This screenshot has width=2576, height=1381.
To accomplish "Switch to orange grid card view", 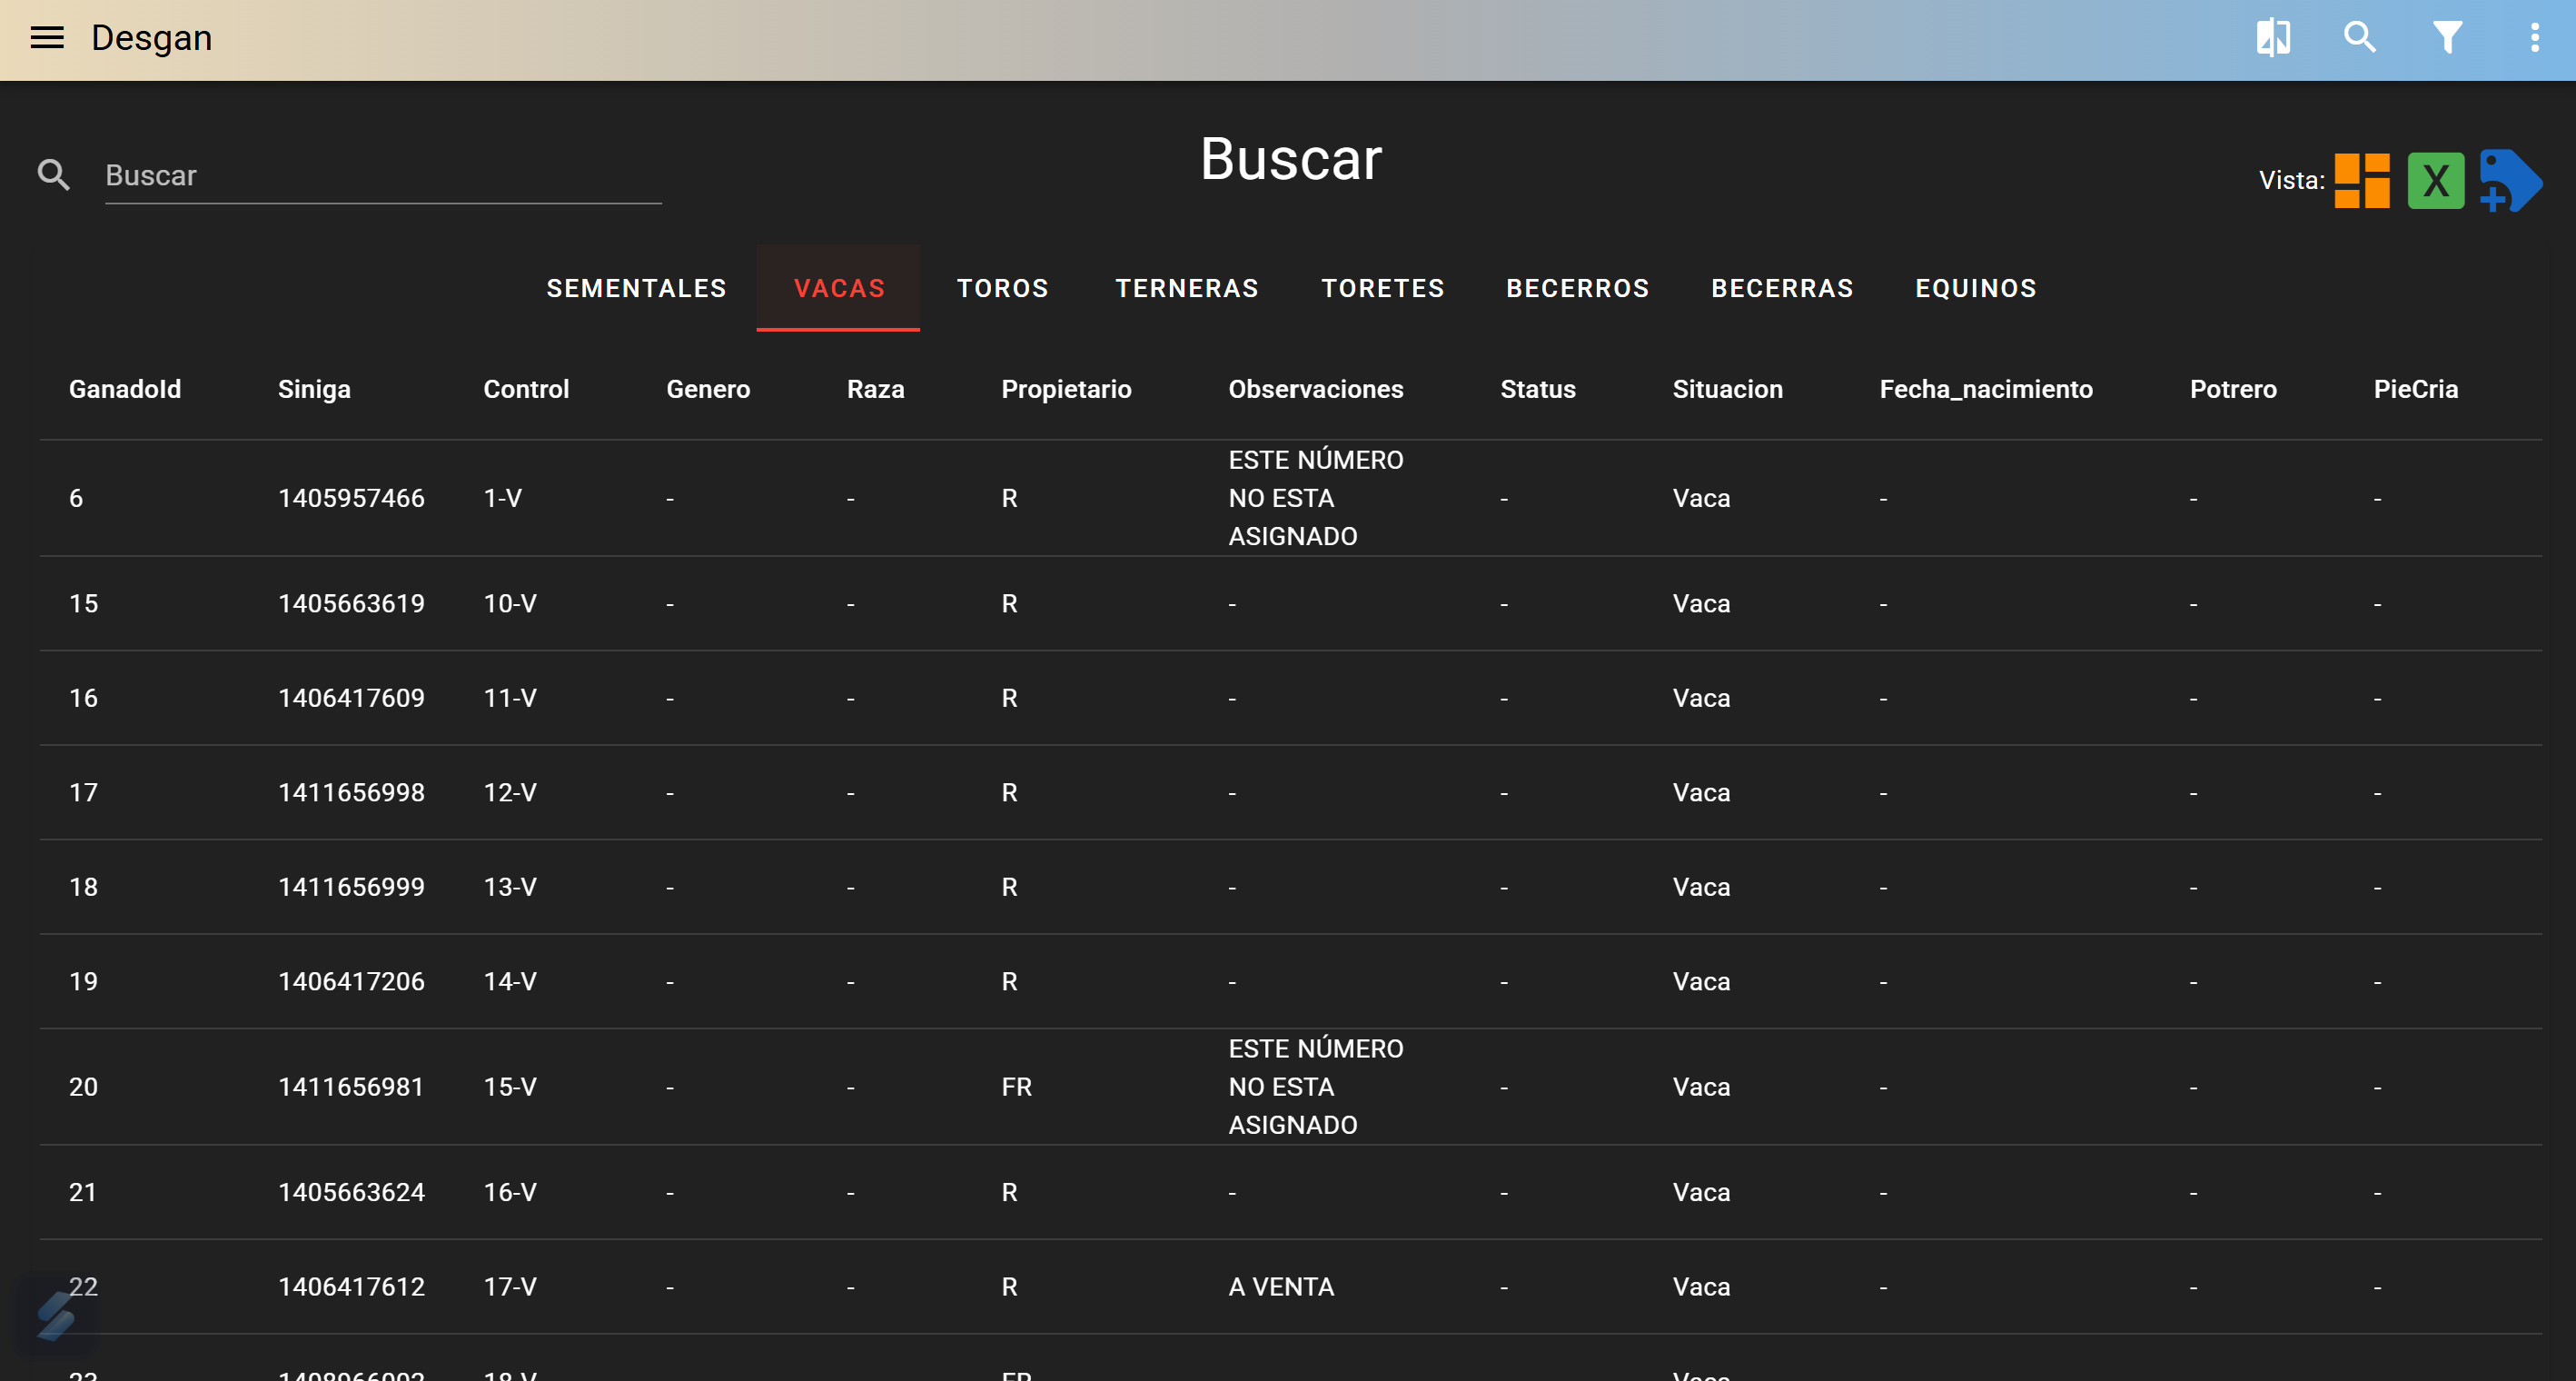I will (2362, 181).
